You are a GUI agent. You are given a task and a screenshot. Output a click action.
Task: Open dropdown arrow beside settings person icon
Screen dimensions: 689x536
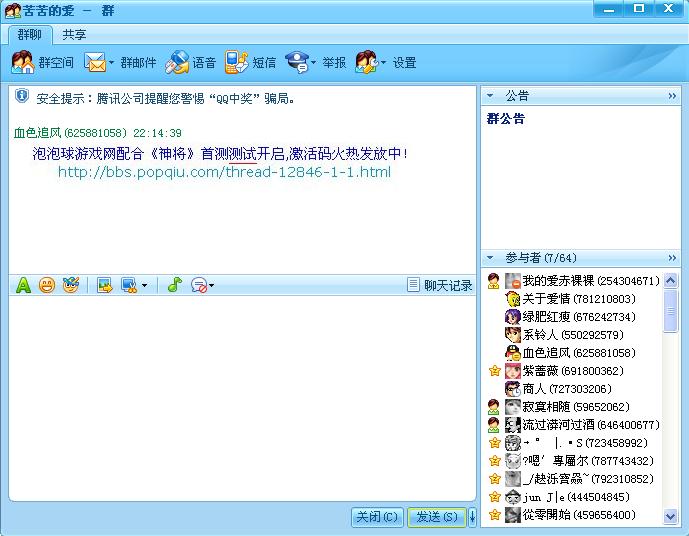tap(383, 63)
